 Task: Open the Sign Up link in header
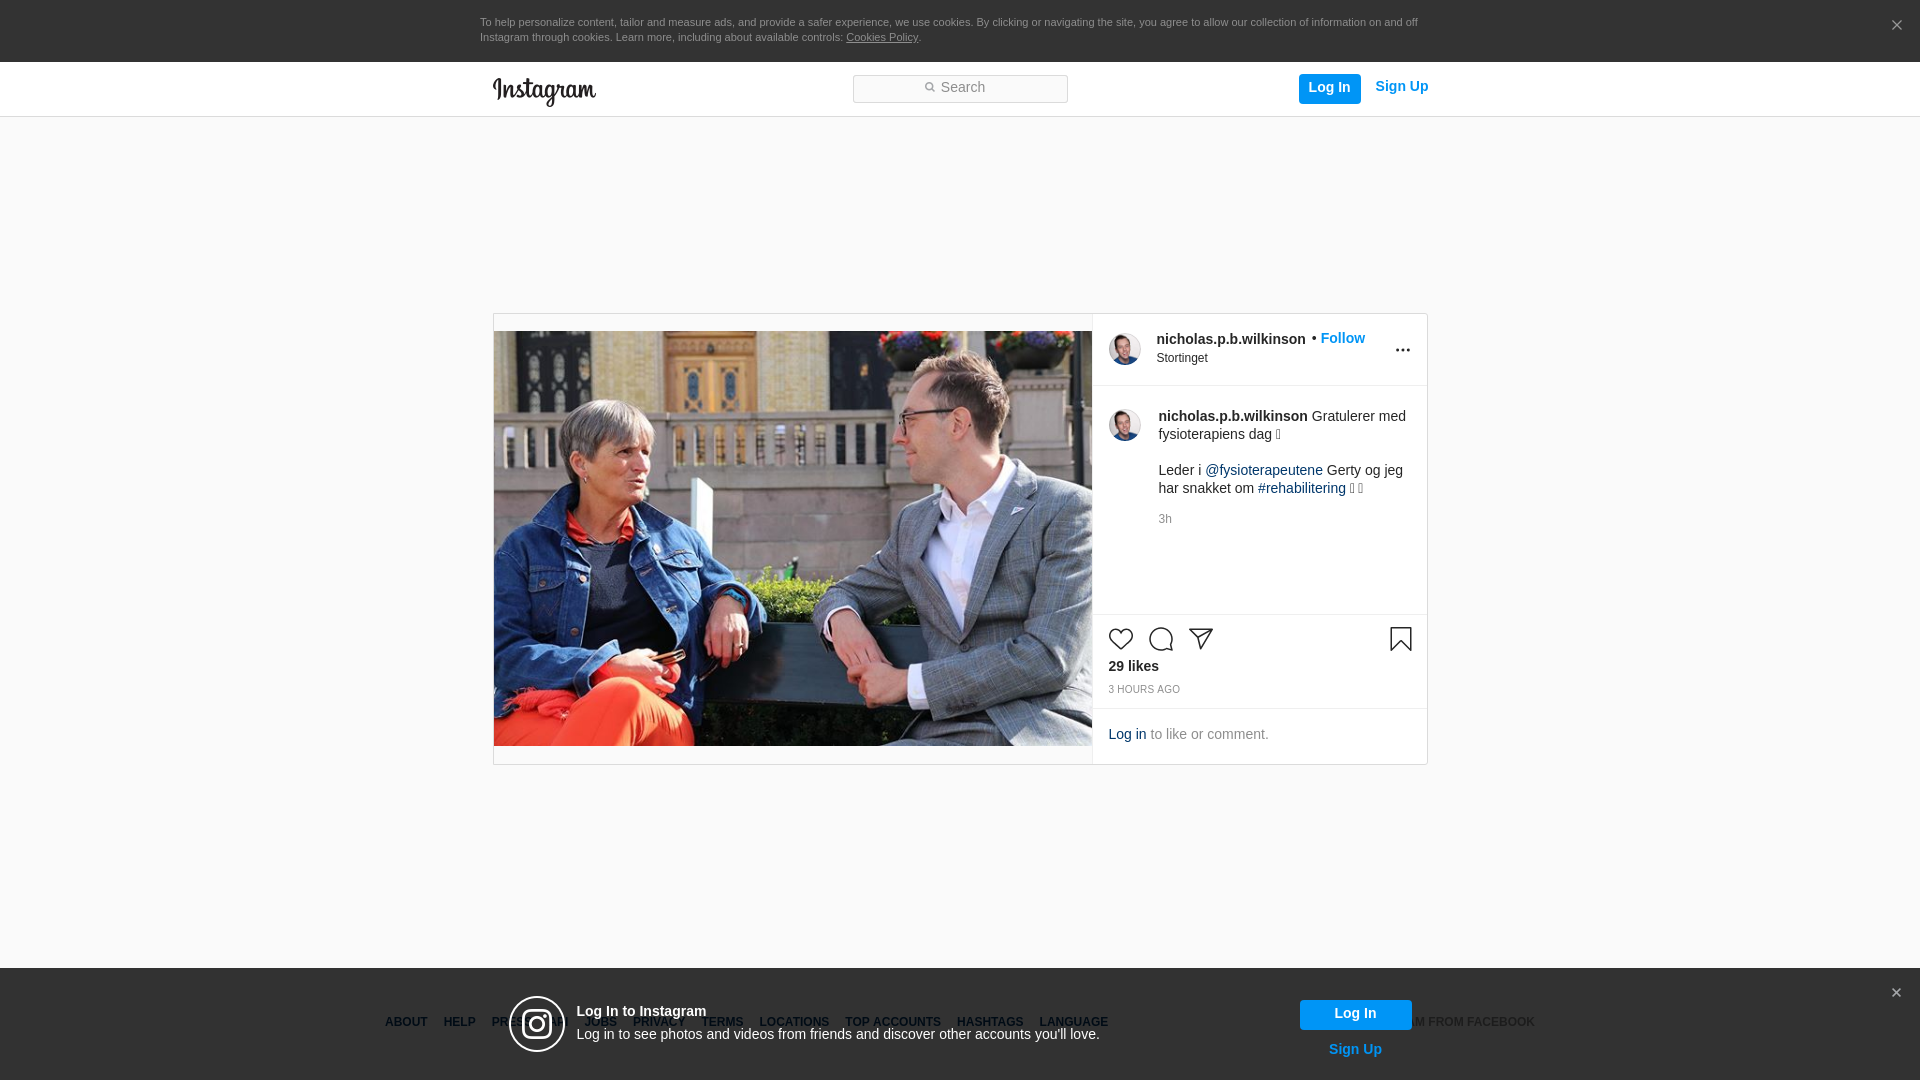(1401, 87)
